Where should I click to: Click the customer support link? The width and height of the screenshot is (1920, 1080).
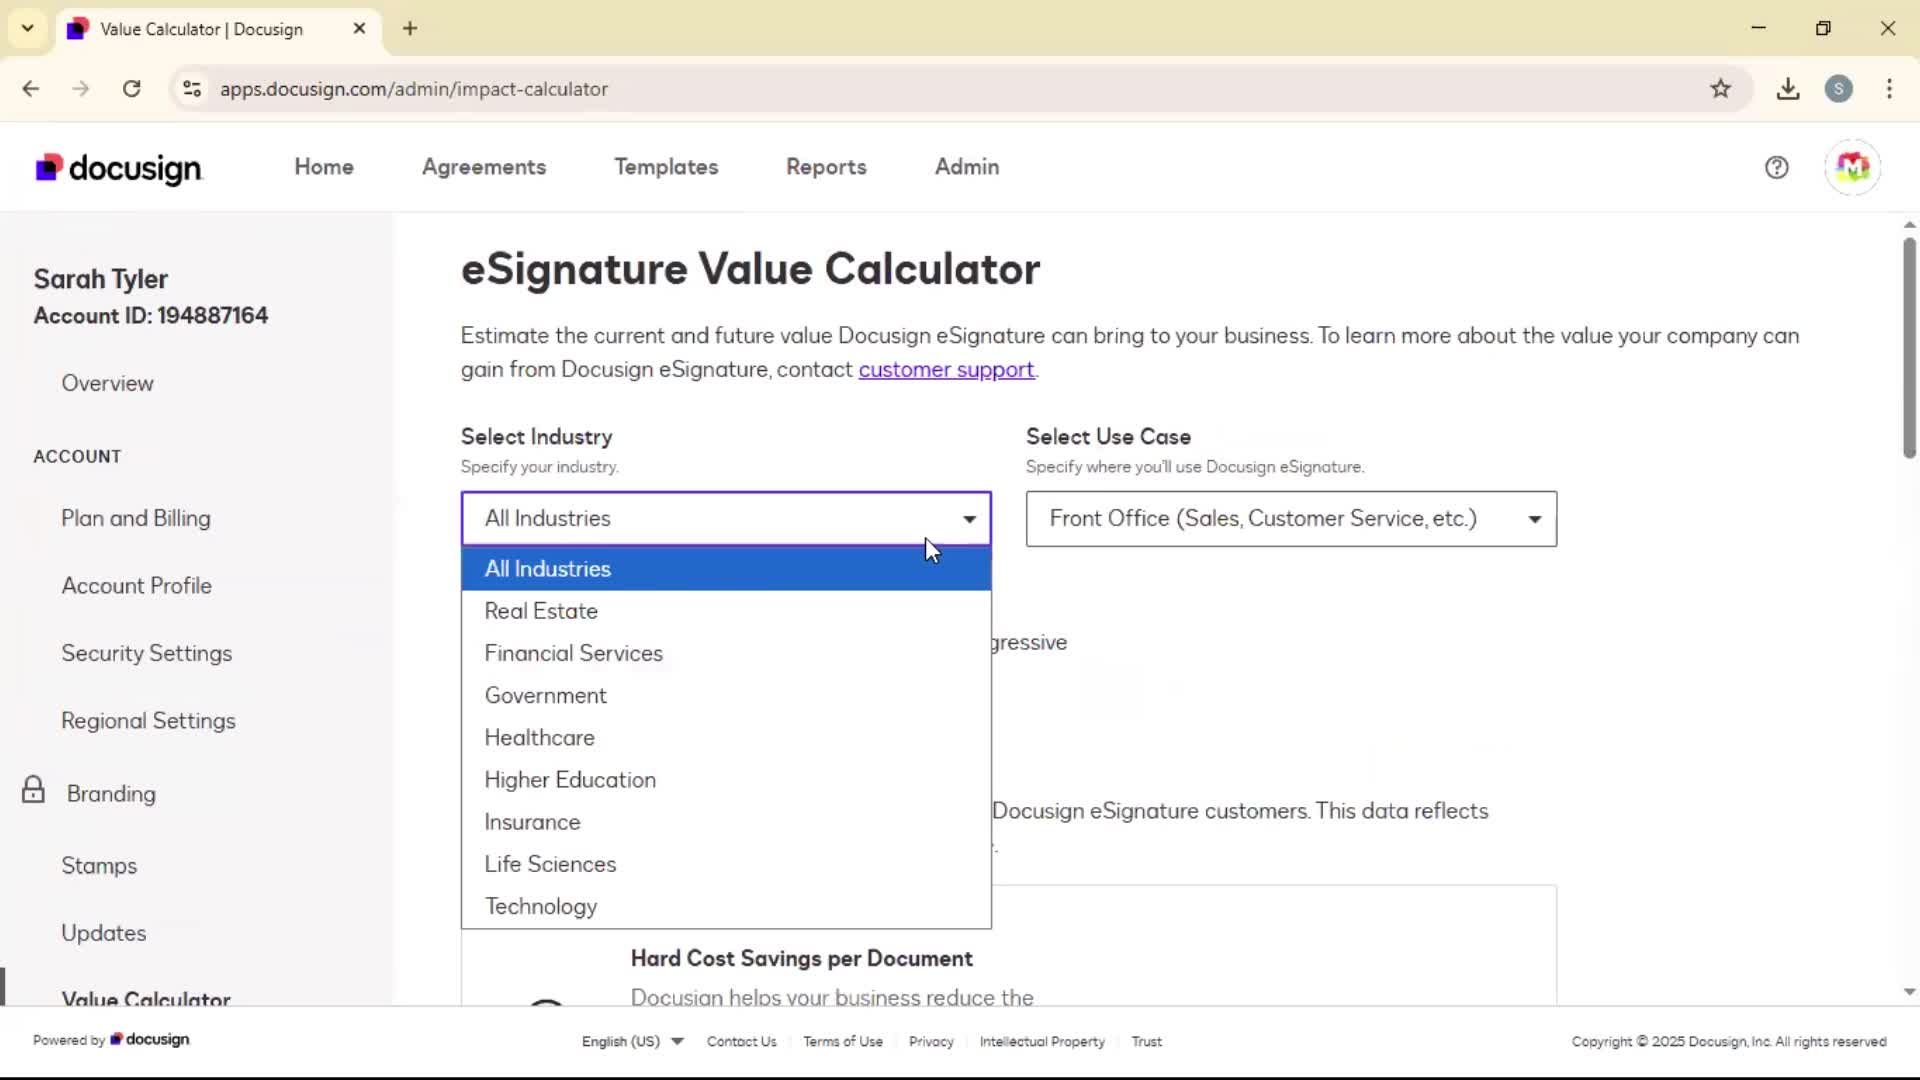946,370
